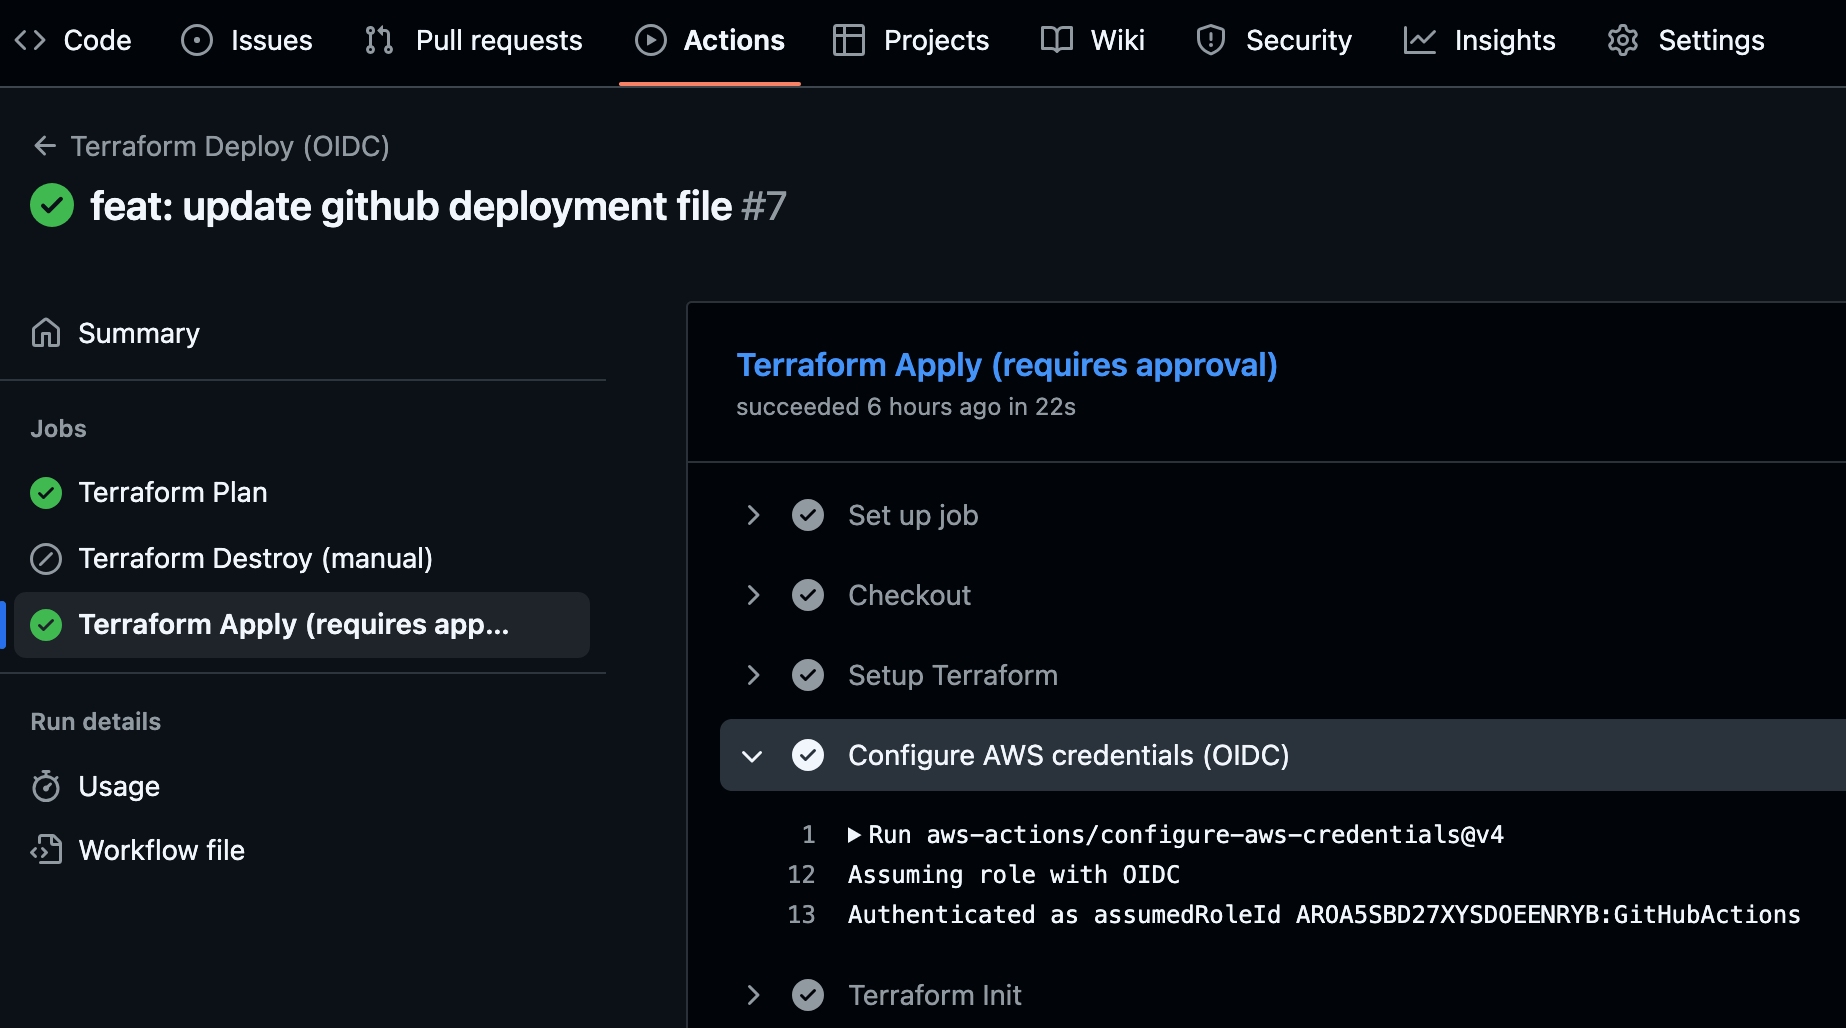Click the Security shield icon
The height and width of the screenshot is (1028, 1846).
(x=1210, y=40)
